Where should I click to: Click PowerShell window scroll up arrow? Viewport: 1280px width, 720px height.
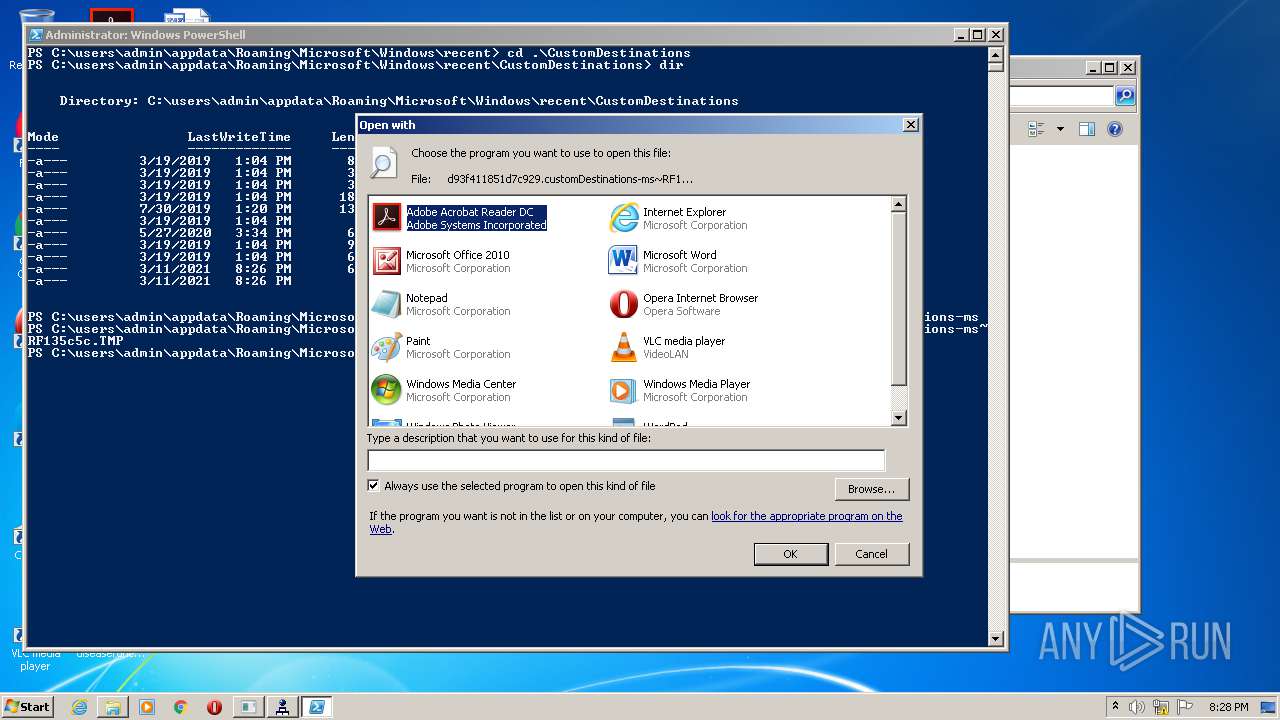(995, 54)
